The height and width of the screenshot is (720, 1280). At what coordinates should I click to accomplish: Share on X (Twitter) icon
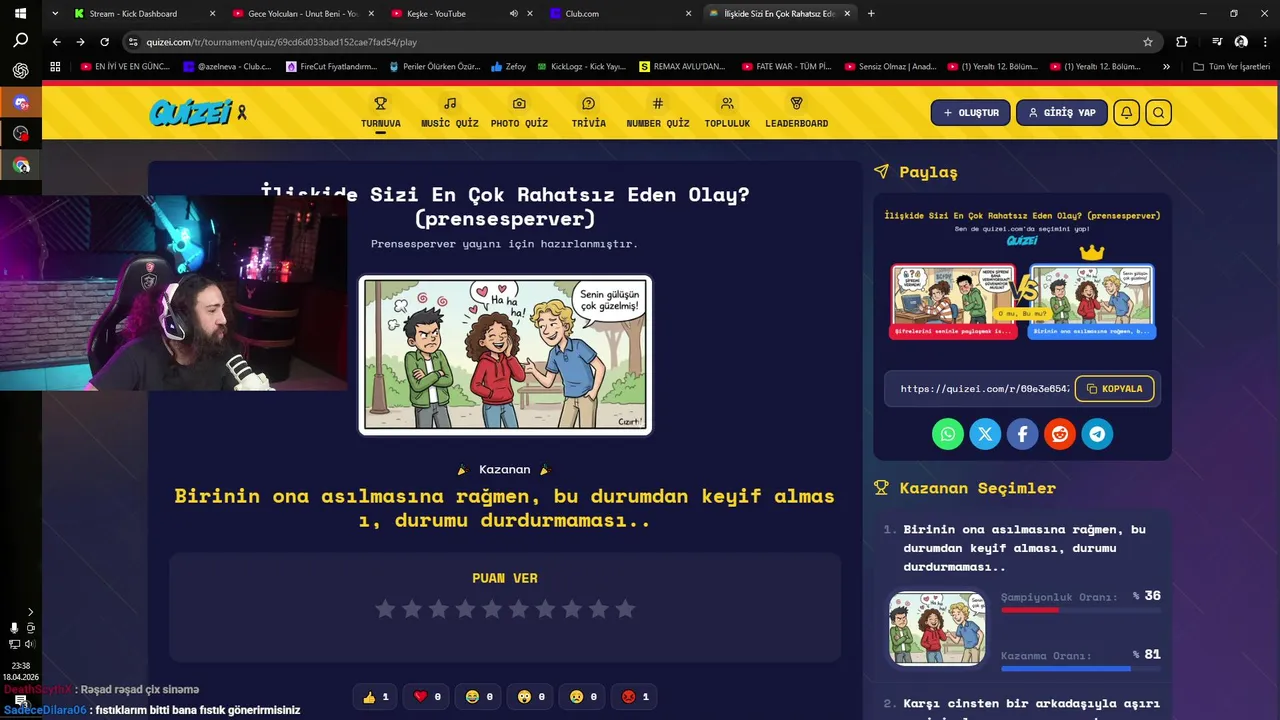pyautogui.click(x=985, y=434)
